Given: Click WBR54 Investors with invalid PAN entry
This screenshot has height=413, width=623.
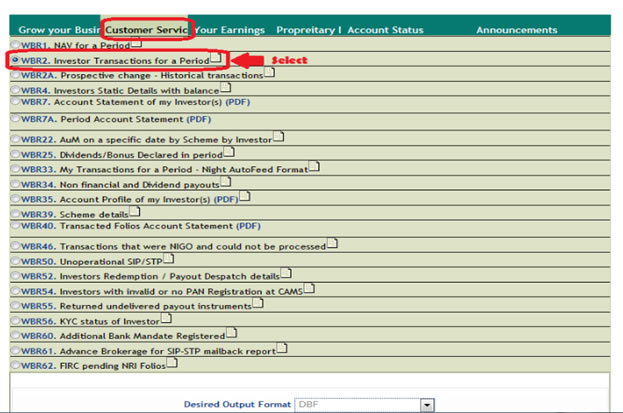Looking at the screenshot, I should point(160,290).
